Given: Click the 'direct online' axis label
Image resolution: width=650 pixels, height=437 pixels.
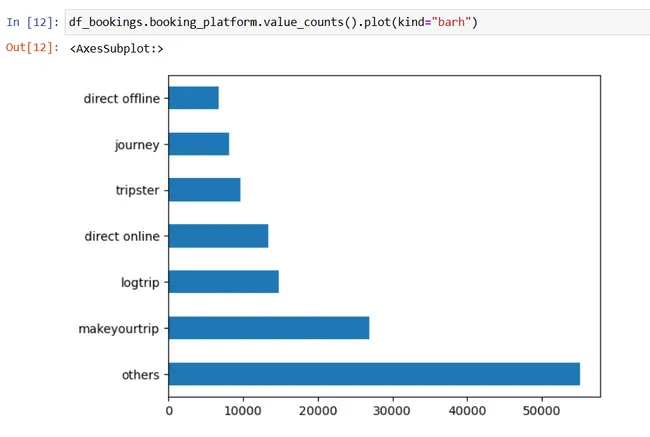Looking at the screenshot, I should [x=122, y=236].
